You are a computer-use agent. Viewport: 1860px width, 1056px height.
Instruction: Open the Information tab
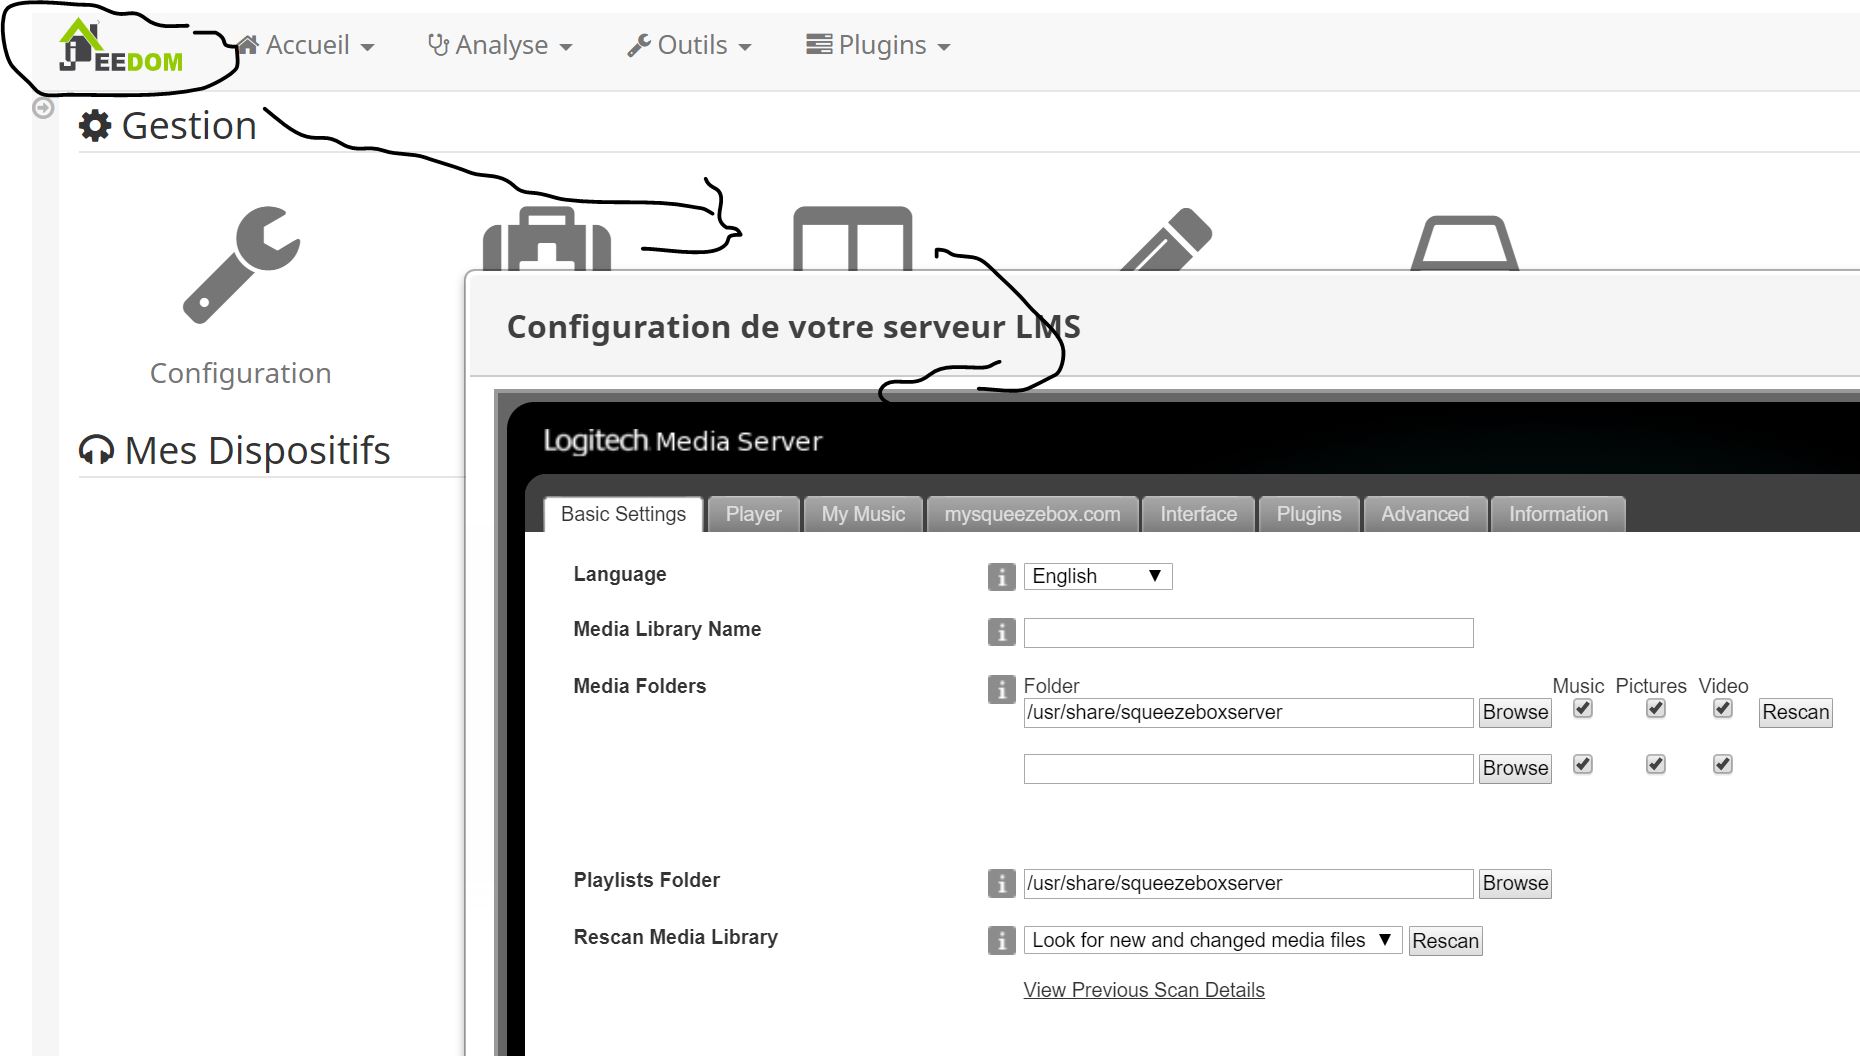pyautogui.click(x=1558, y=514)
